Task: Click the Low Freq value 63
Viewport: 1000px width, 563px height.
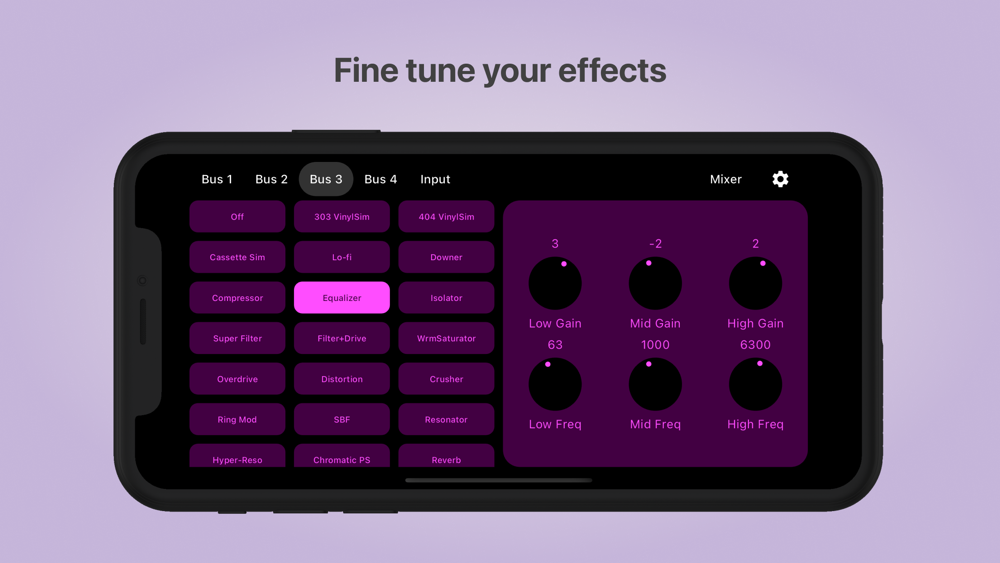Action: [x=555, y=345]
